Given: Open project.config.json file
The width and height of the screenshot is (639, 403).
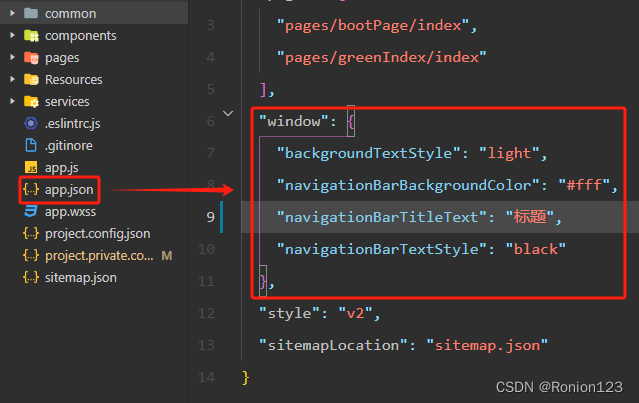Looking at the screenshot, I should (97, 233).
